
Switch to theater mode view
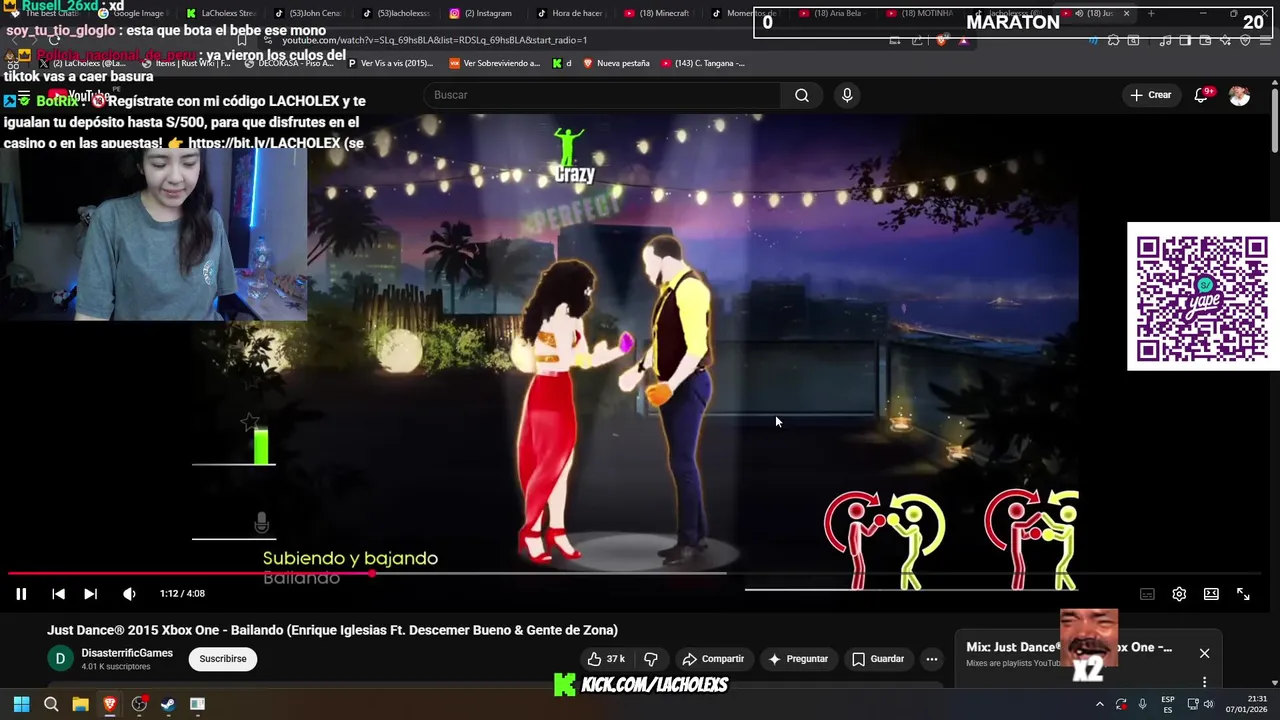click(1211, 594)
